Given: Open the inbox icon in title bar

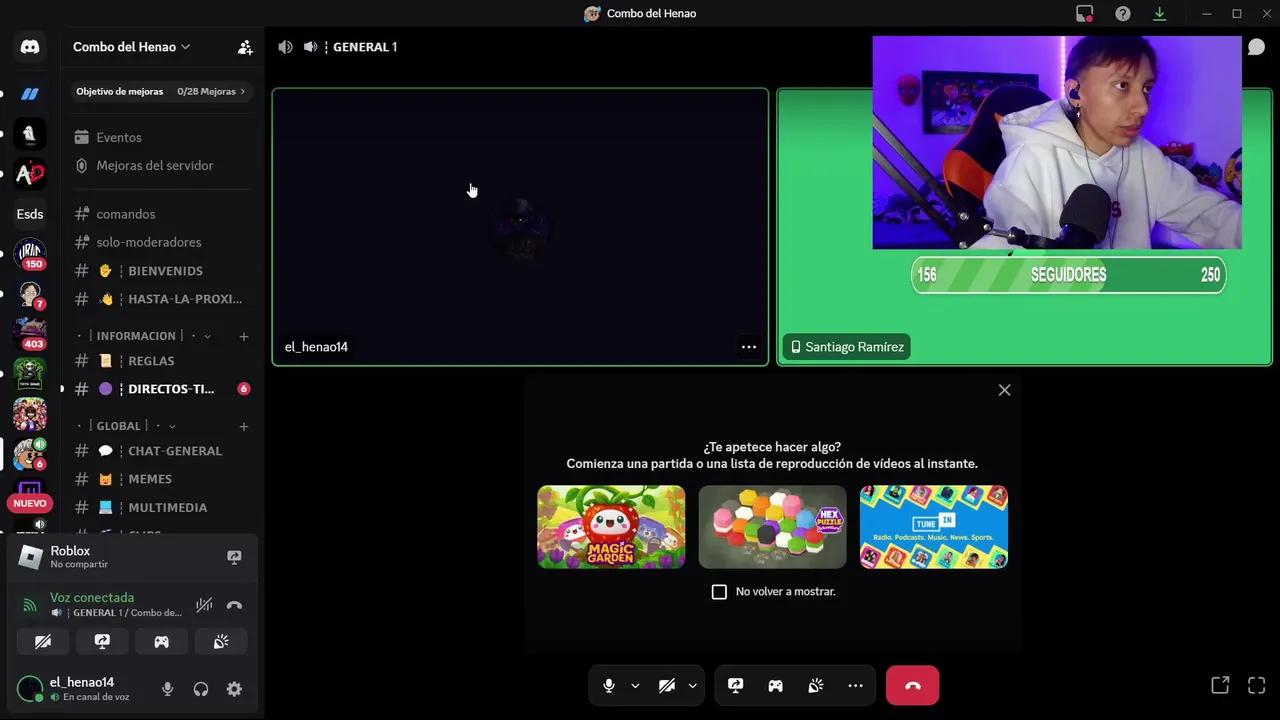Looking at the screenshot, I should tap(1085, 13).
